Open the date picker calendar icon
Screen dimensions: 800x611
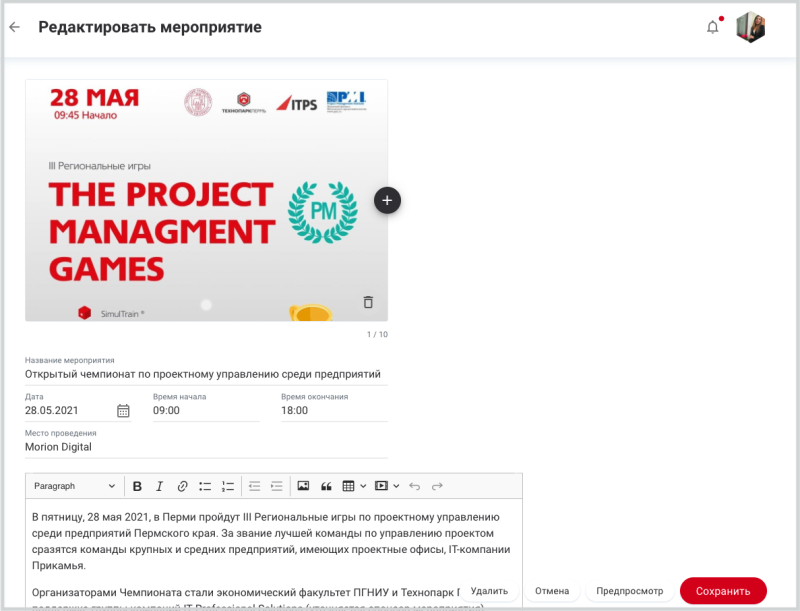coord(124,410)
